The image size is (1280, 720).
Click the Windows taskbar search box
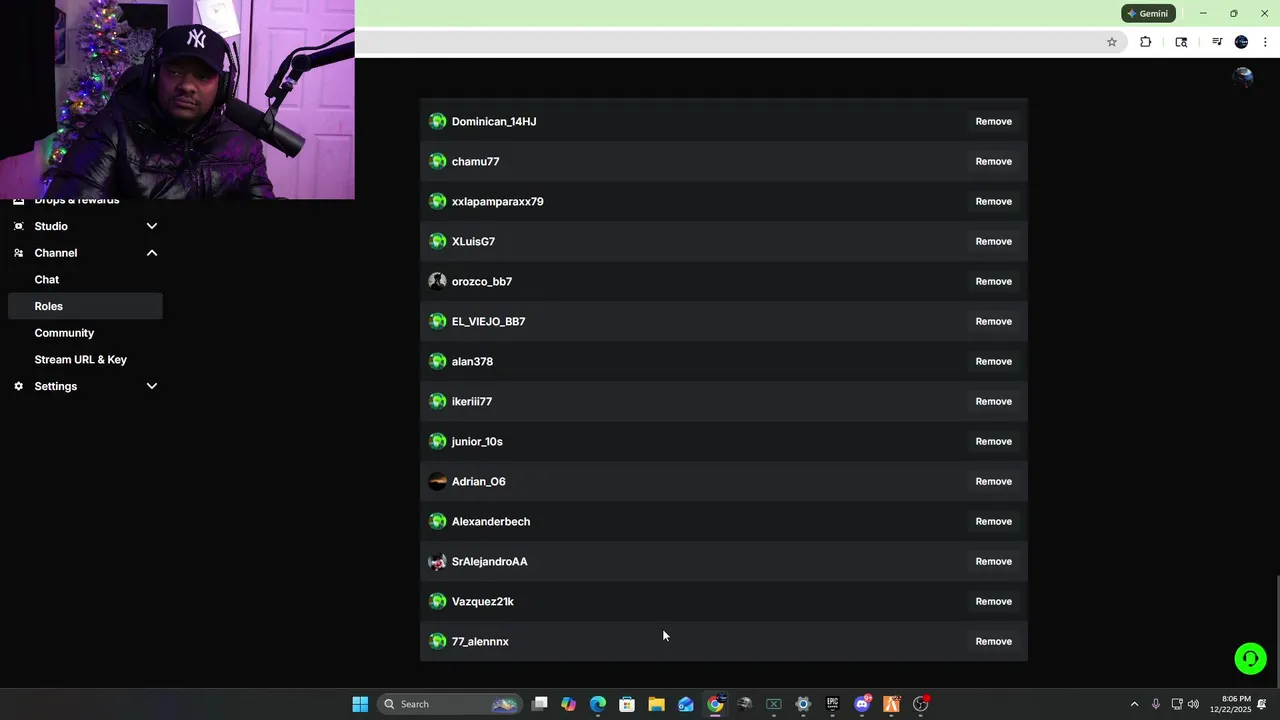point(449,704)
